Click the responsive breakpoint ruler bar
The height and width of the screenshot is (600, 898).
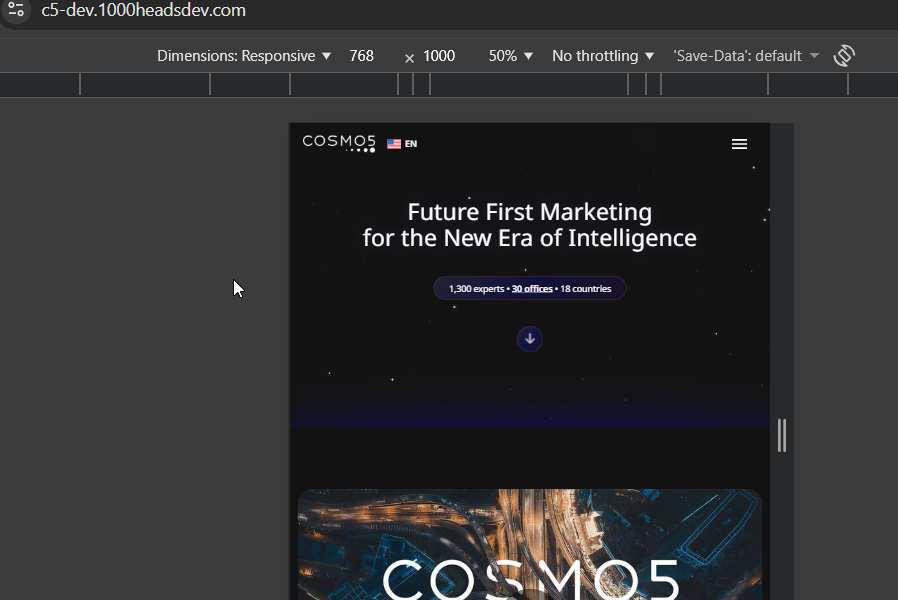tap(449, 84)
